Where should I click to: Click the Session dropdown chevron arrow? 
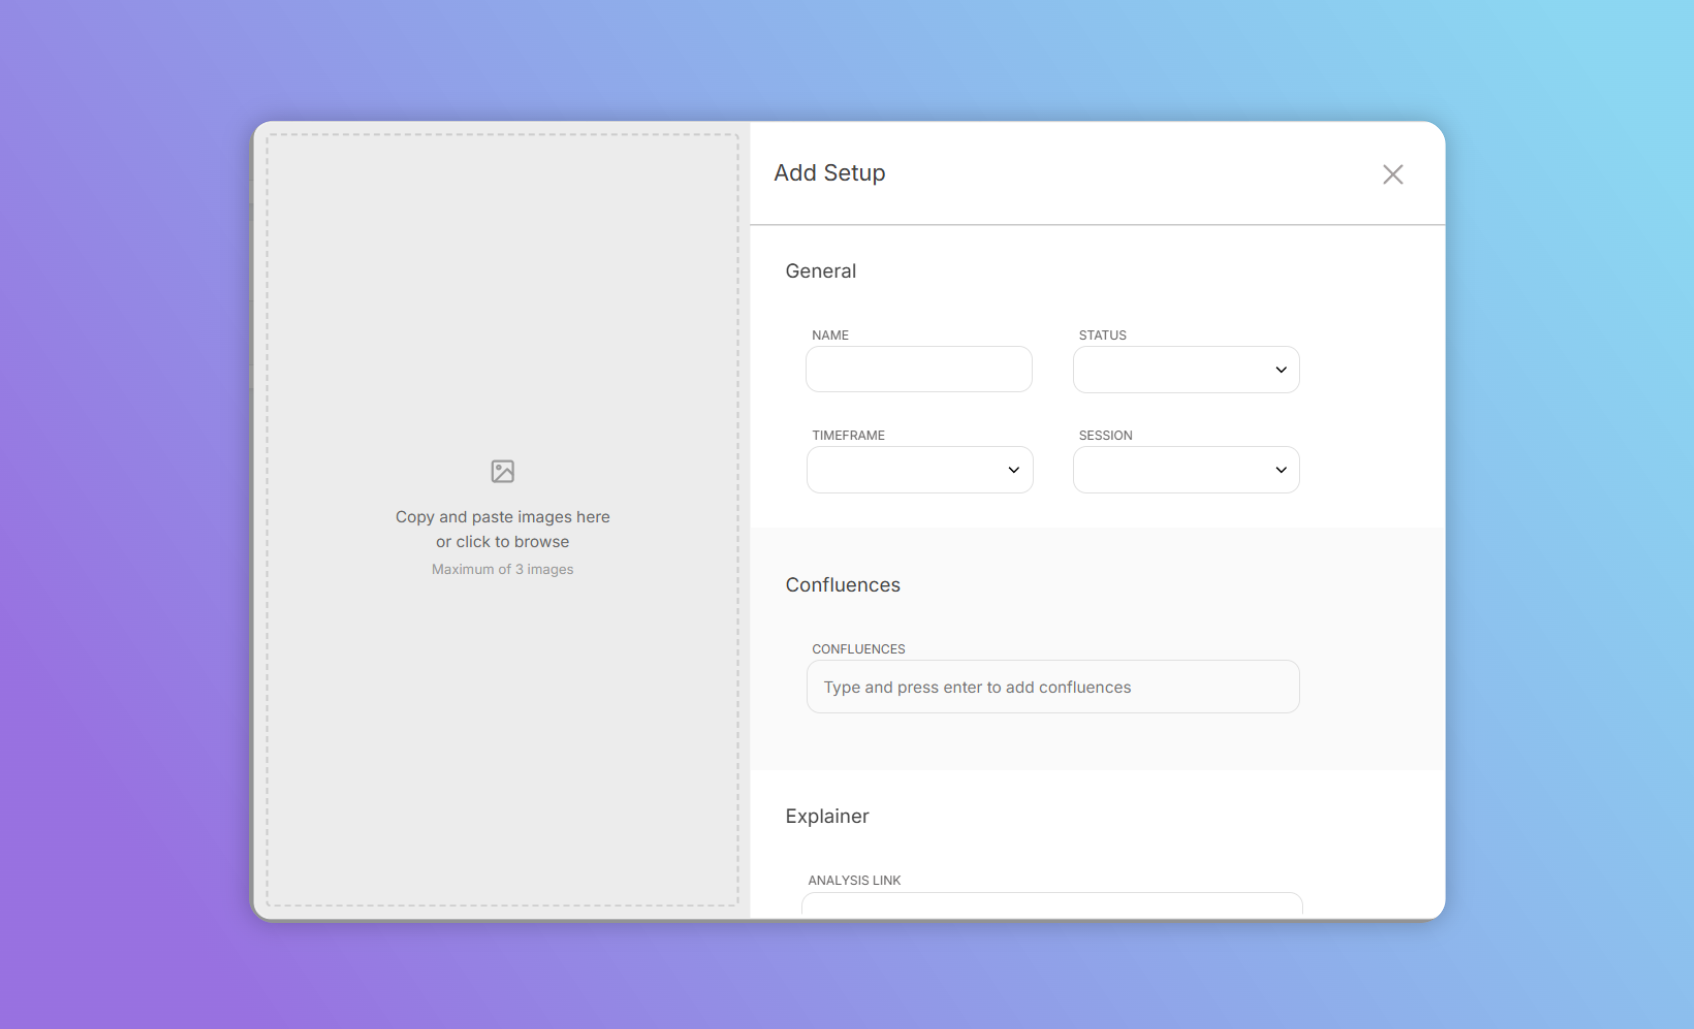coord(1280,470)
